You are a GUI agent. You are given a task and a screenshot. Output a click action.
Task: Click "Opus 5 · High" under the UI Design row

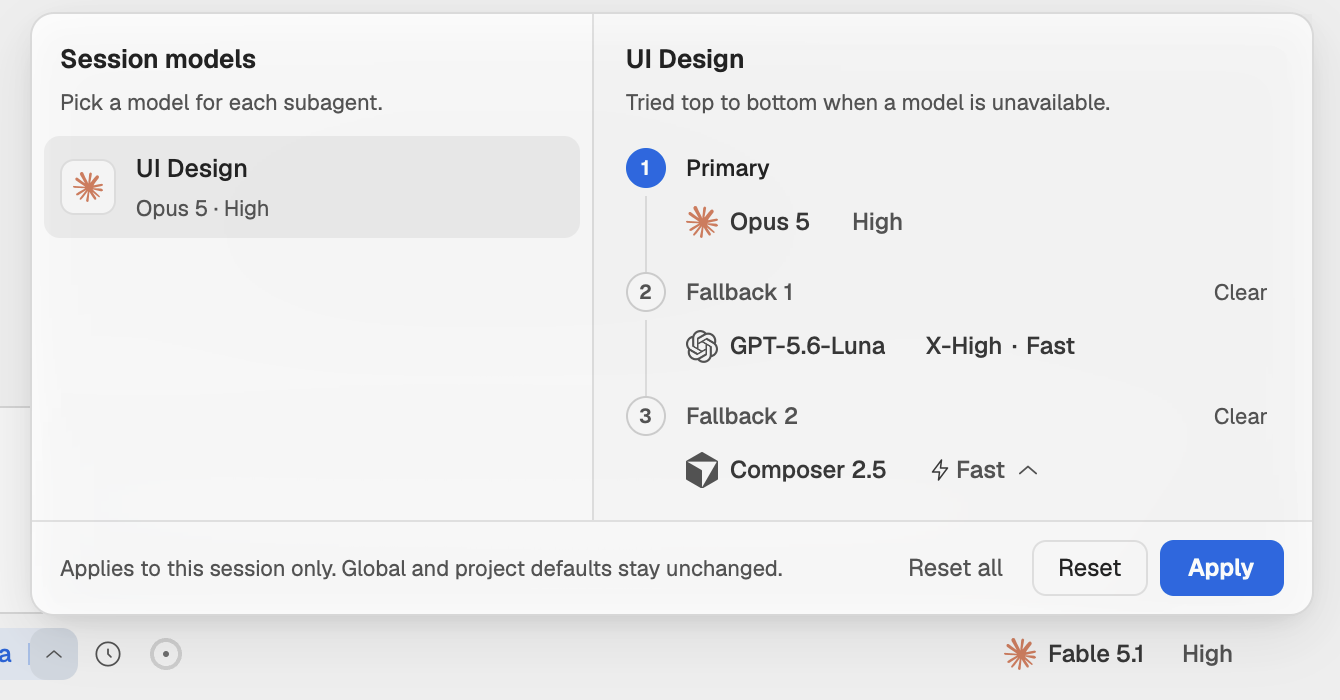pyautogui.click(x=202, y=208)
